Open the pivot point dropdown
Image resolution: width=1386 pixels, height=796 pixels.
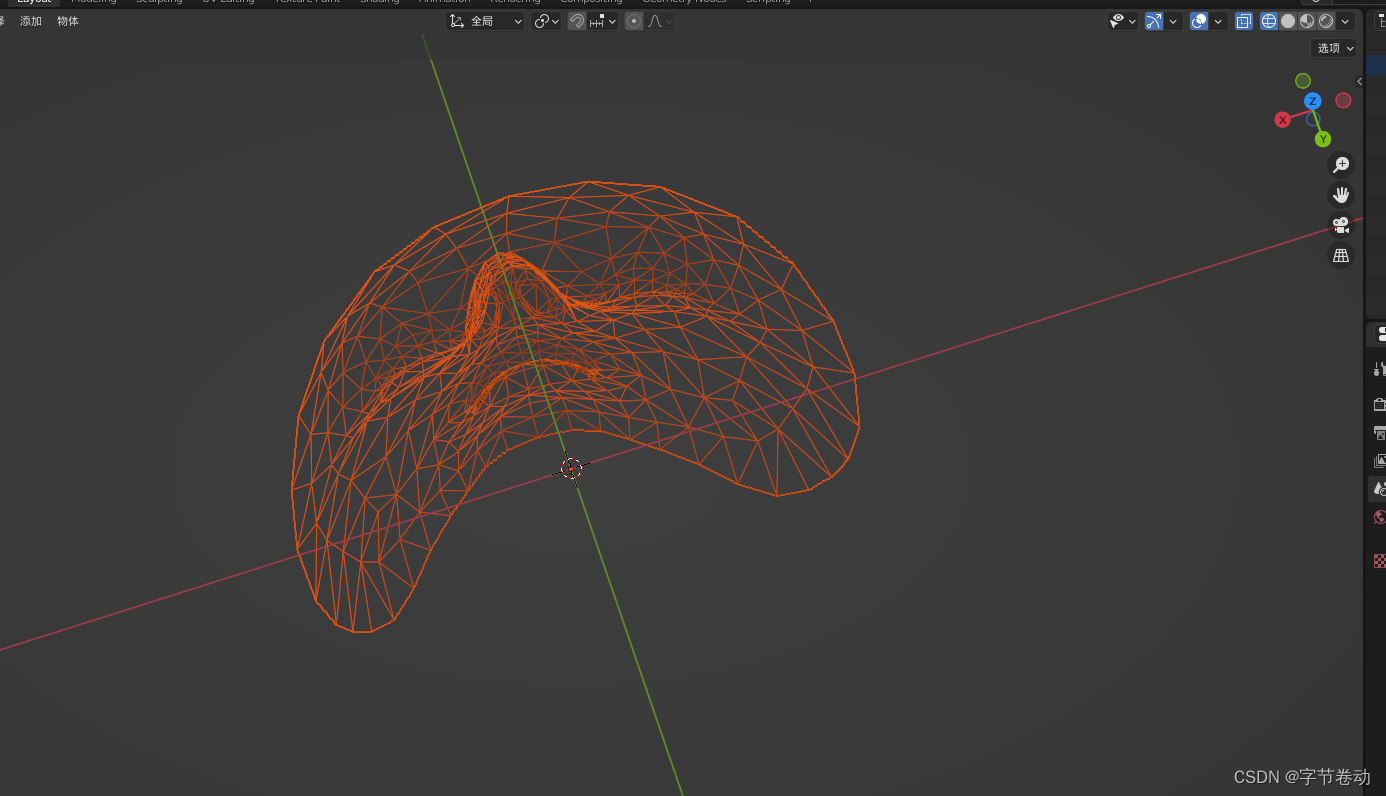[x=546, y=21]
